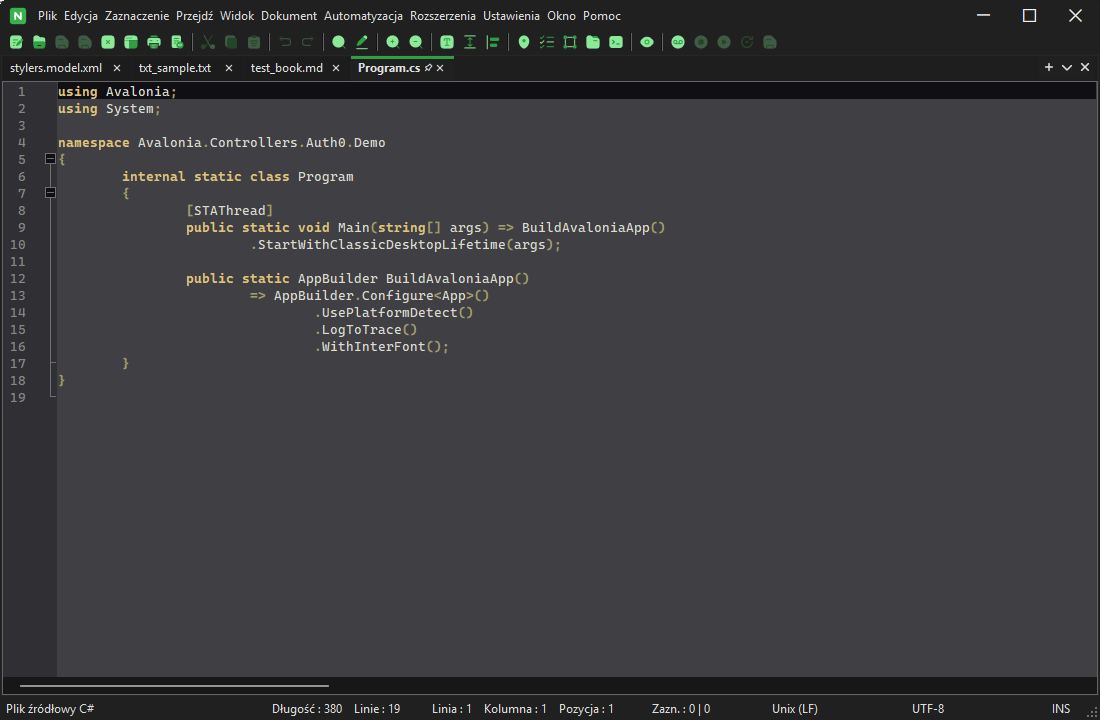1100x720 pixels.
Task: Toggle INS insert mode in status bar
Action: pos(1061,709)
